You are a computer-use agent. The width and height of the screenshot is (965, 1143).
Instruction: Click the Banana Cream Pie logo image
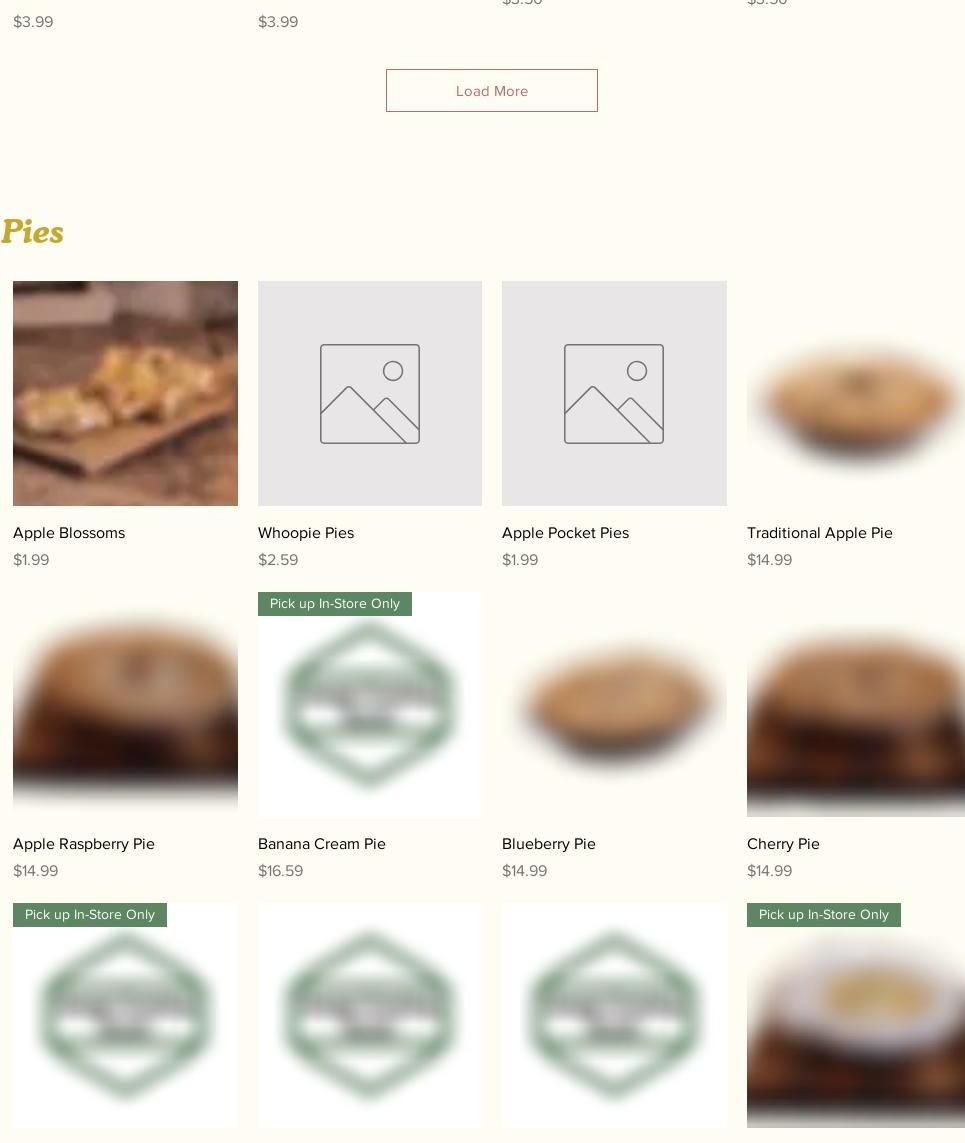point(370,704)
